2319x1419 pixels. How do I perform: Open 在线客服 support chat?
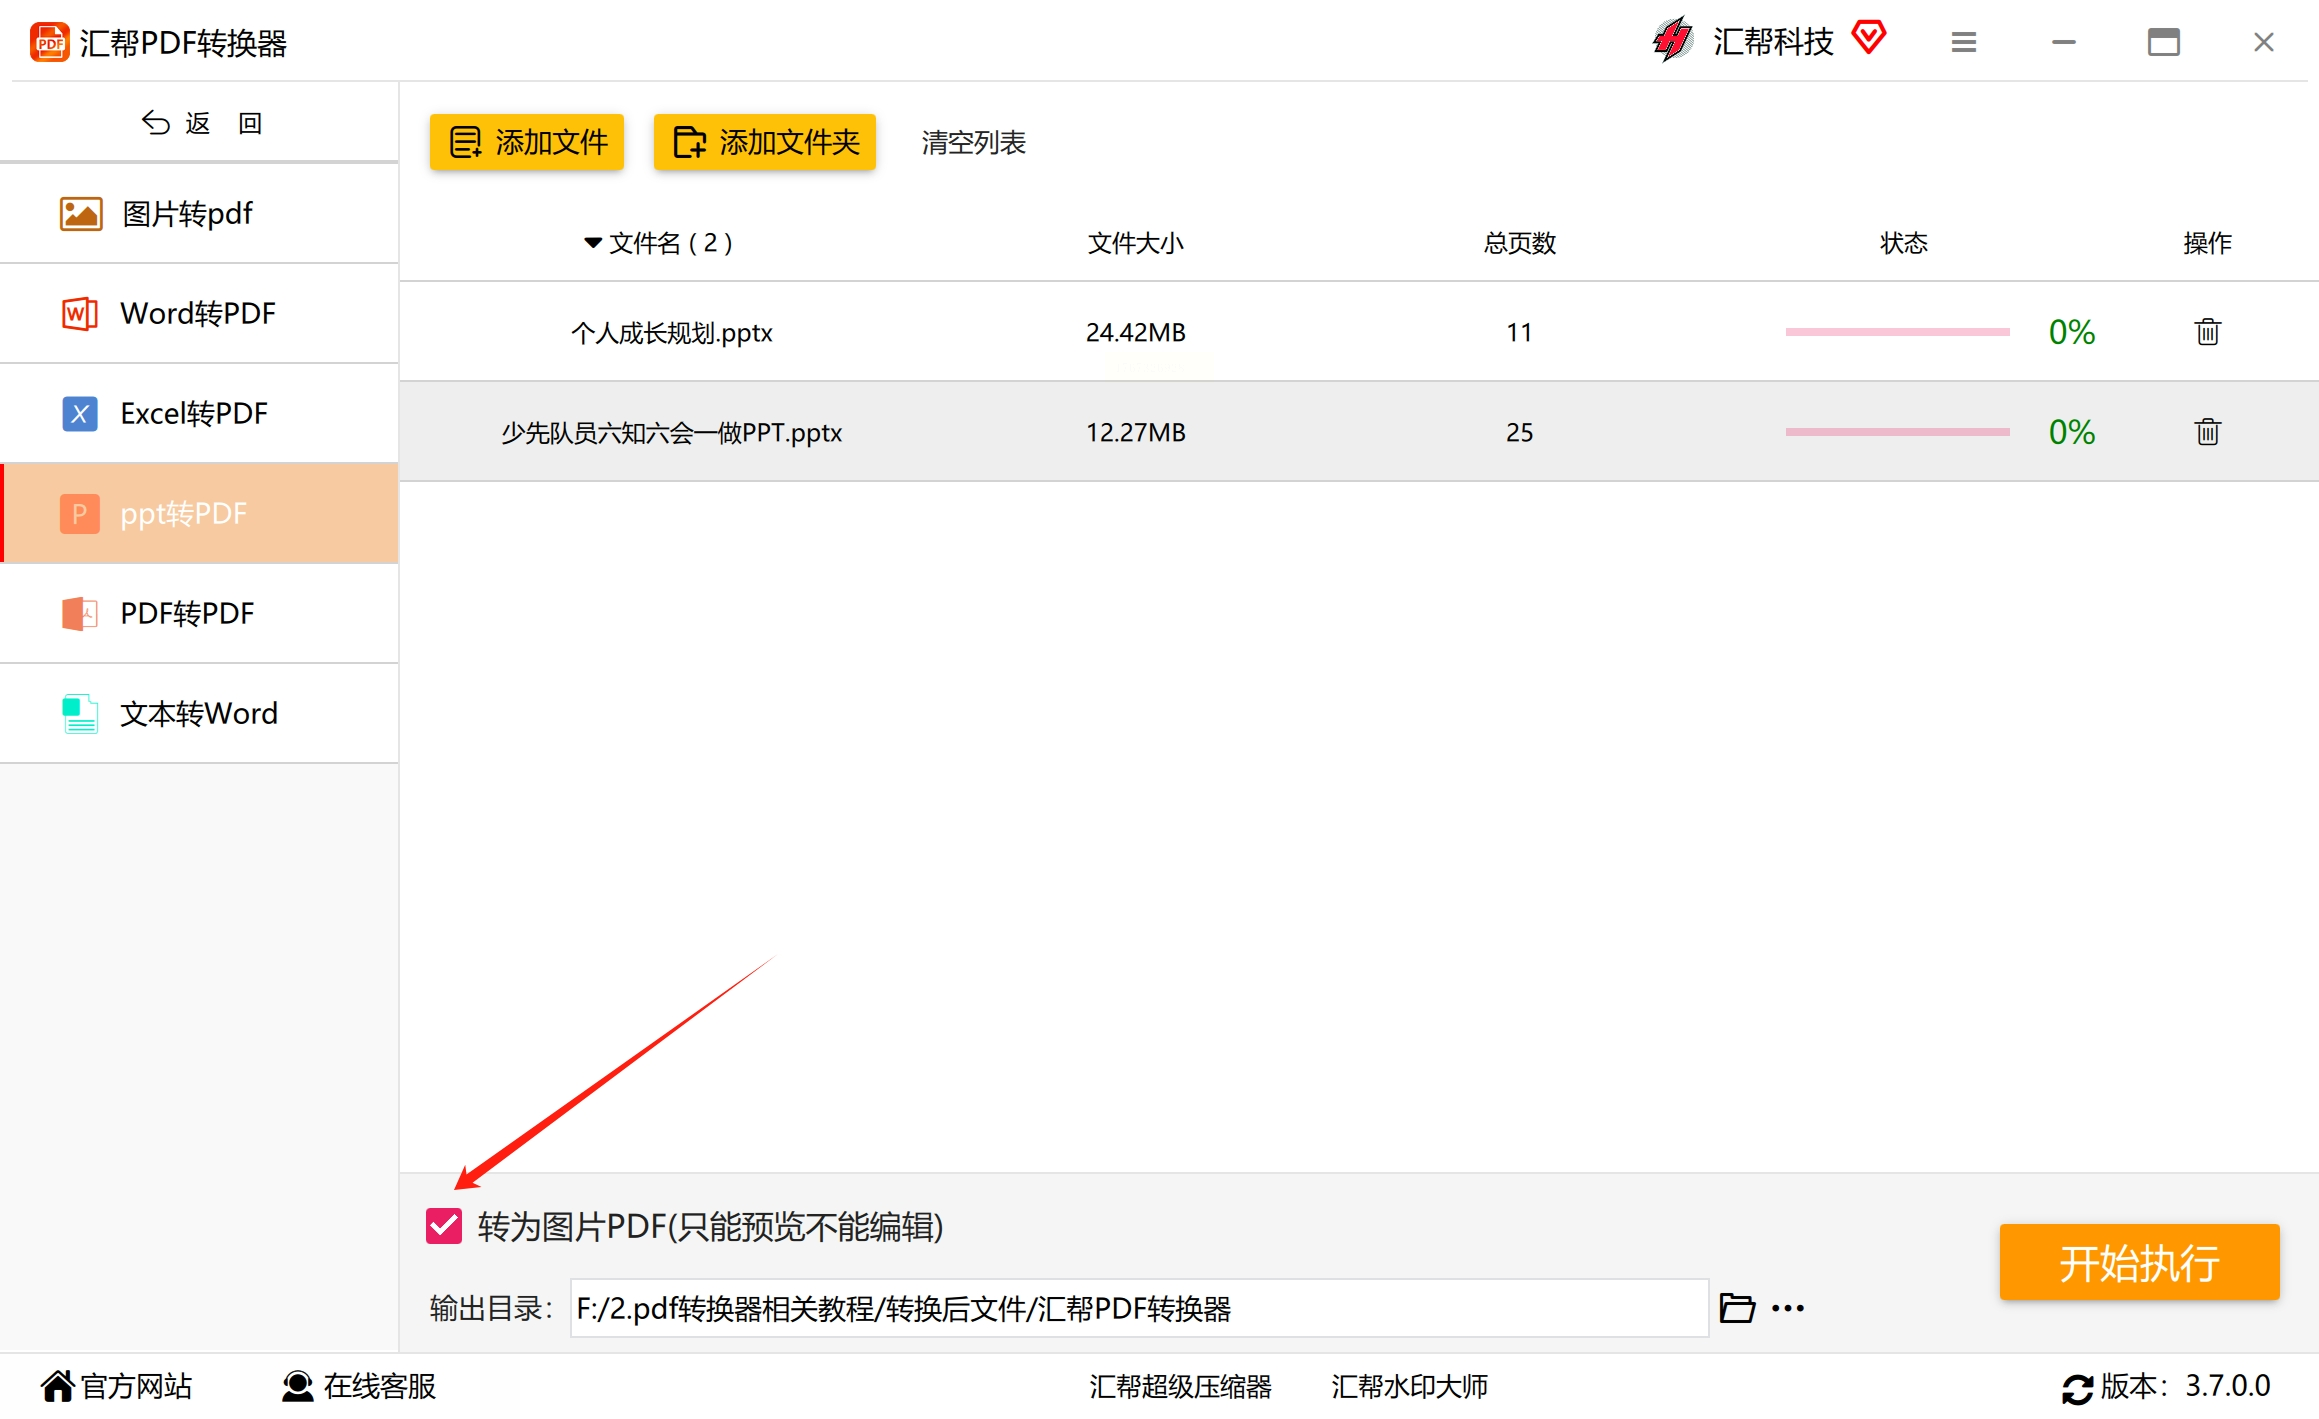click(x=360, y=1387)
